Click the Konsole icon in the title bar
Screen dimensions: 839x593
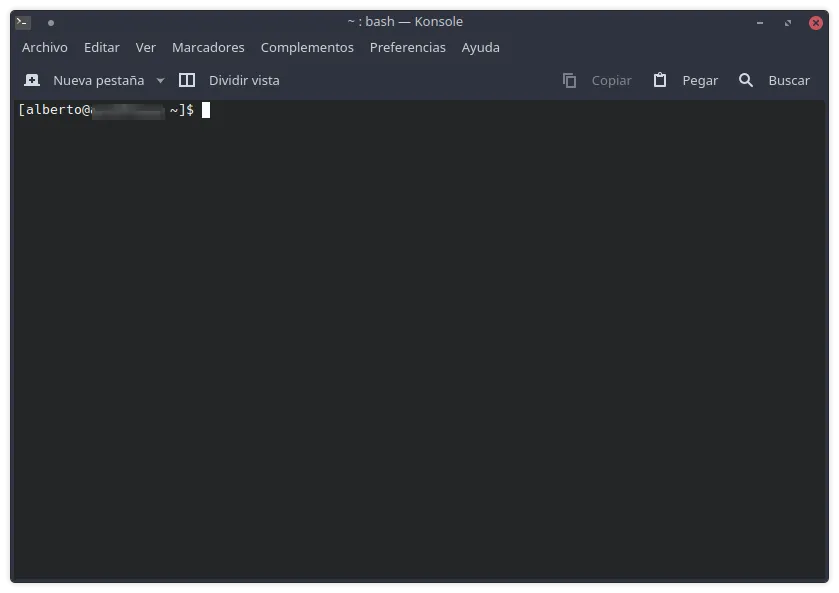pyautogui.click(x=22, y=21)
